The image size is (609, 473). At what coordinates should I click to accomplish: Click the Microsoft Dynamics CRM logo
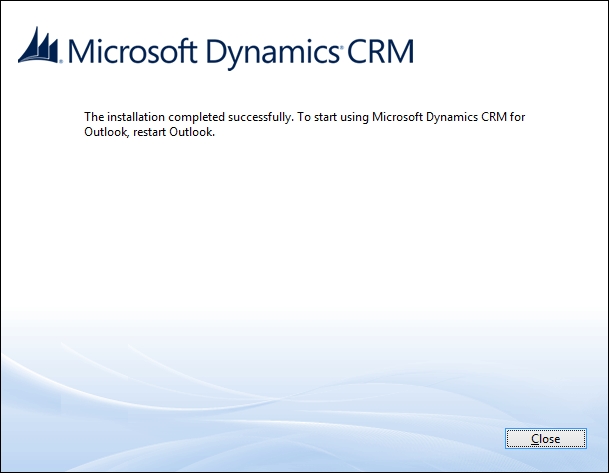click(216, 49)
